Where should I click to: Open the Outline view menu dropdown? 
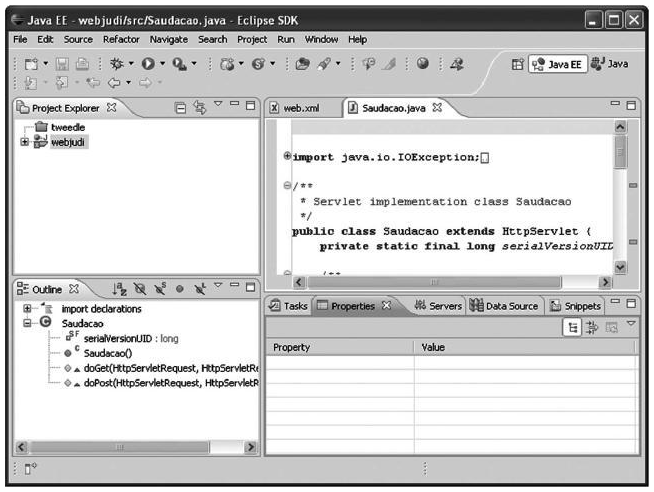point(217,289)
